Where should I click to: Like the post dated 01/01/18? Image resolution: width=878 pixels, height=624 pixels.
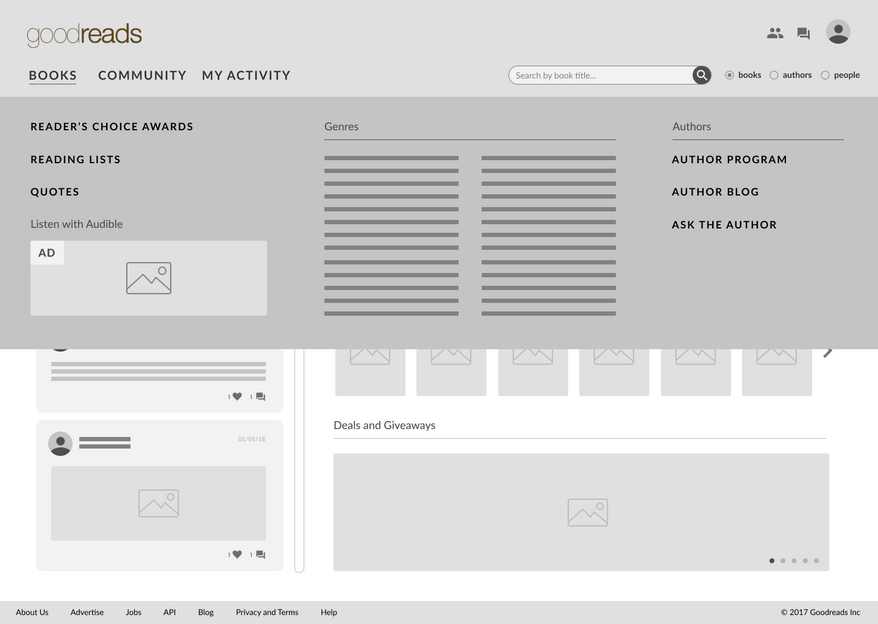click(237, 555)
